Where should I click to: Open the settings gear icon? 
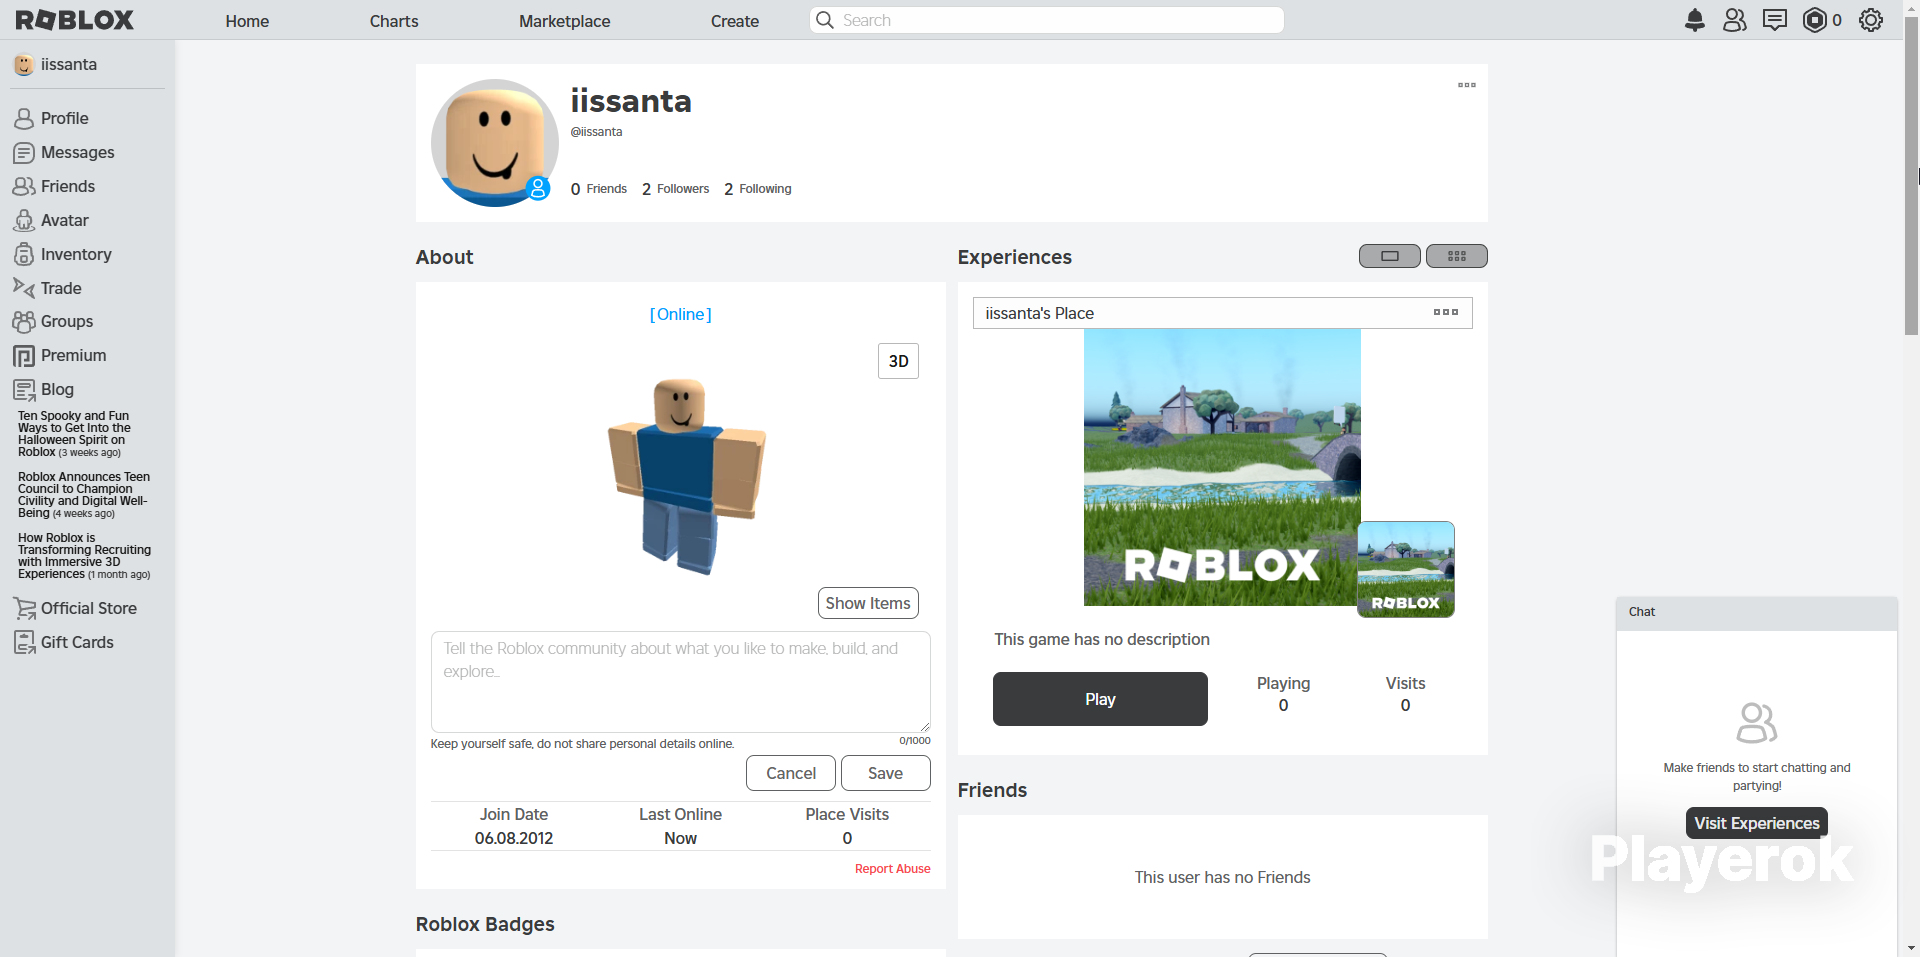click(1870, 20)
